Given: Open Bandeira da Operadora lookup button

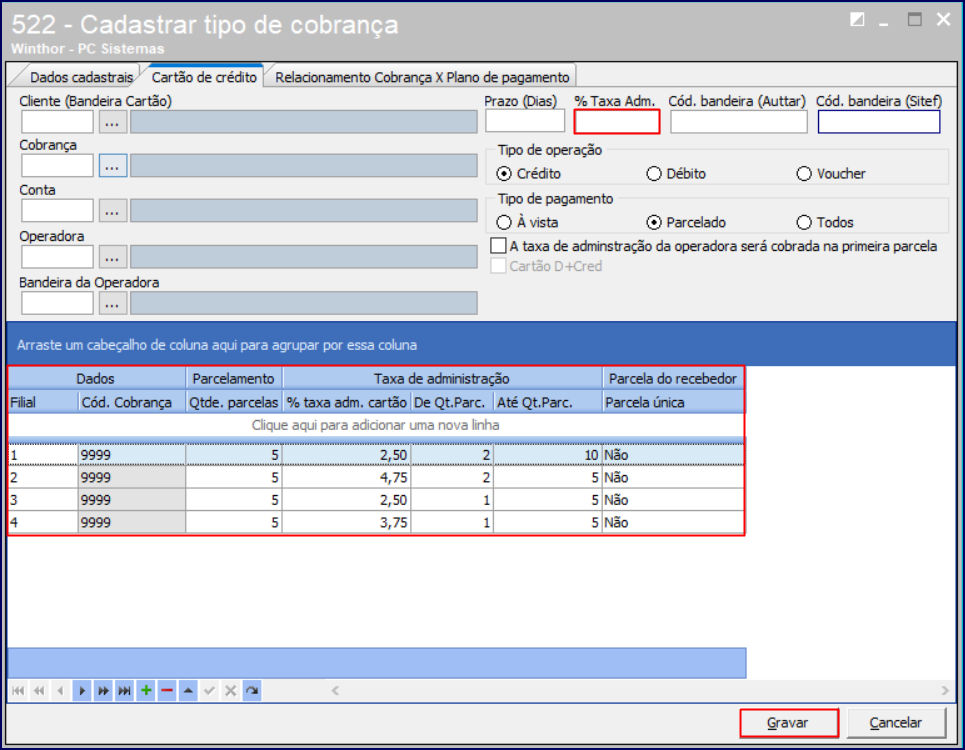Looking at the screenshot, I should pyautogui.click(x=112, y=303).
